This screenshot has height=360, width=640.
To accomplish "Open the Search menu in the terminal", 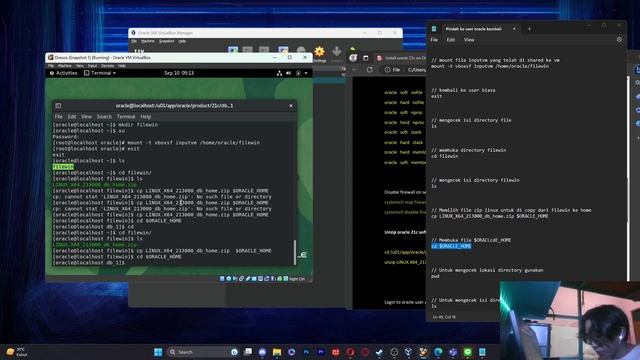I will pyautogui.click(x=104, y=116).
